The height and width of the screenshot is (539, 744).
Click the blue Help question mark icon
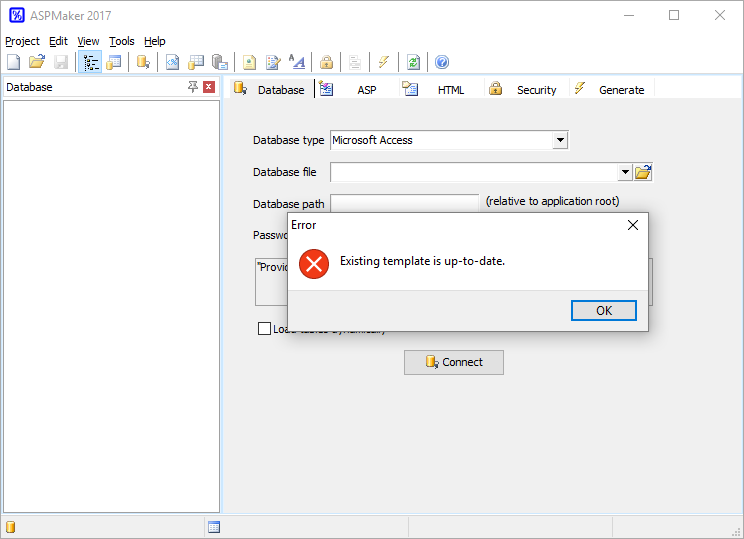coord(442,62)
